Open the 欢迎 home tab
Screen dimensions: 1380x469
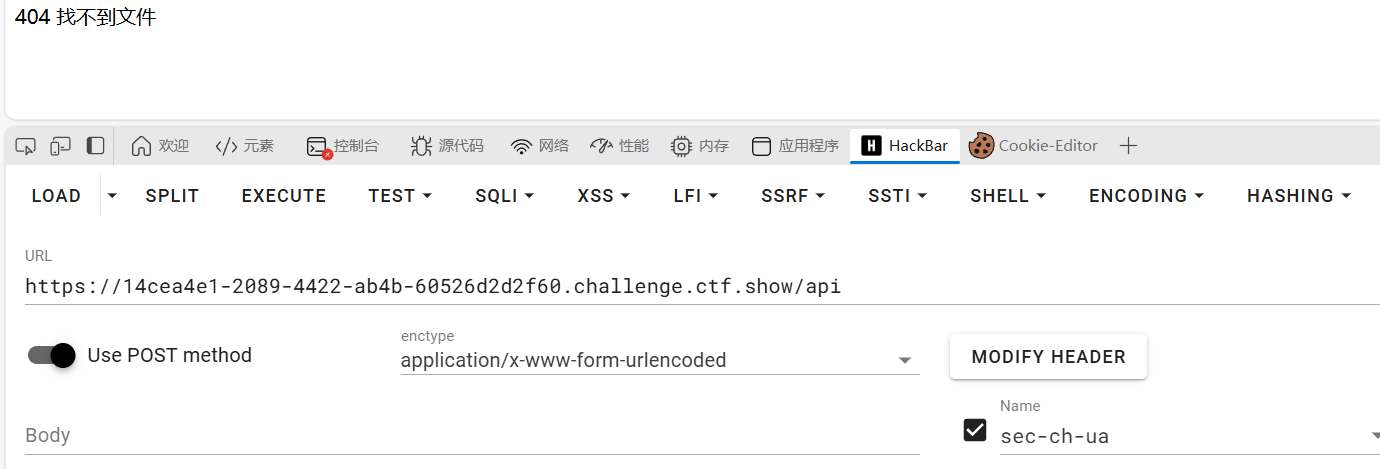click(x=160, y=146)
